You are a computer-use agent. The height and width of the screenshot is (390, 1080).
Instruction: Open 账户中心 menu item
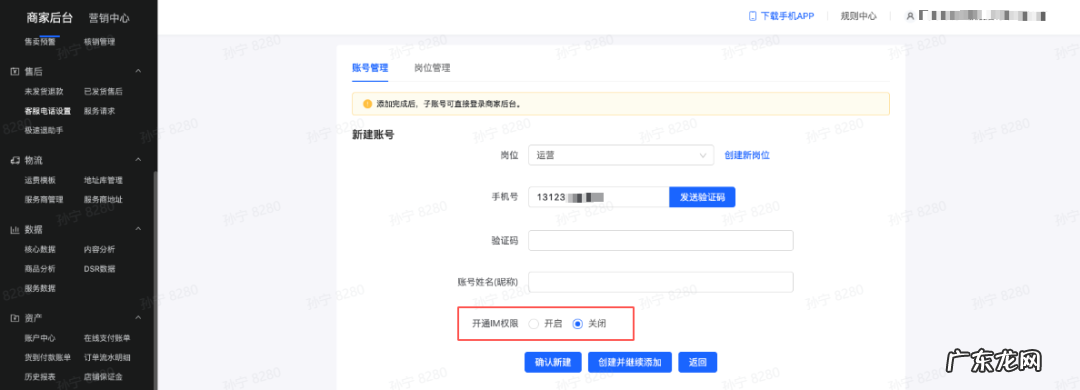tap(40, 338)
